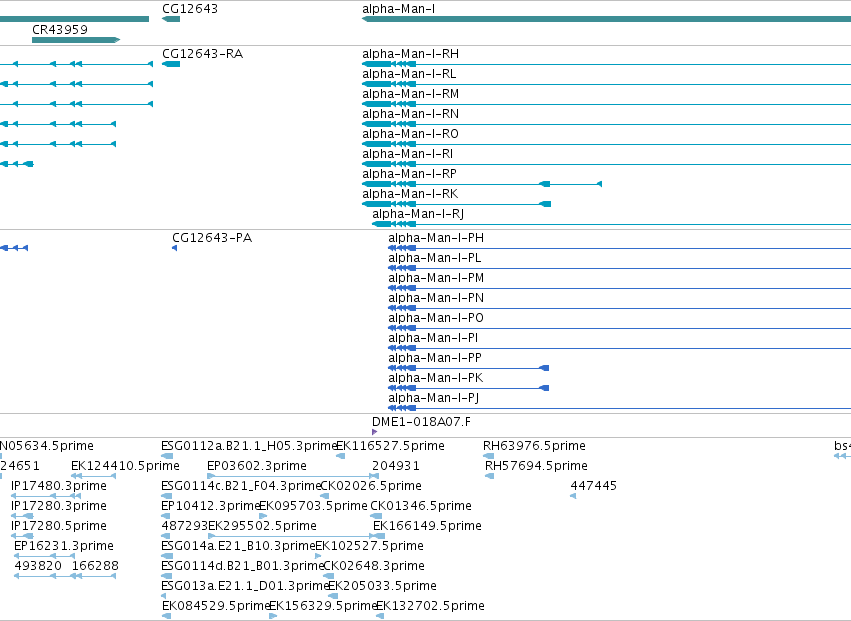Image resolution: width=851 pixels, height=621 pixels.
Task: Select protein alpha-Man-I-PI
Action: tap(433, 338)
